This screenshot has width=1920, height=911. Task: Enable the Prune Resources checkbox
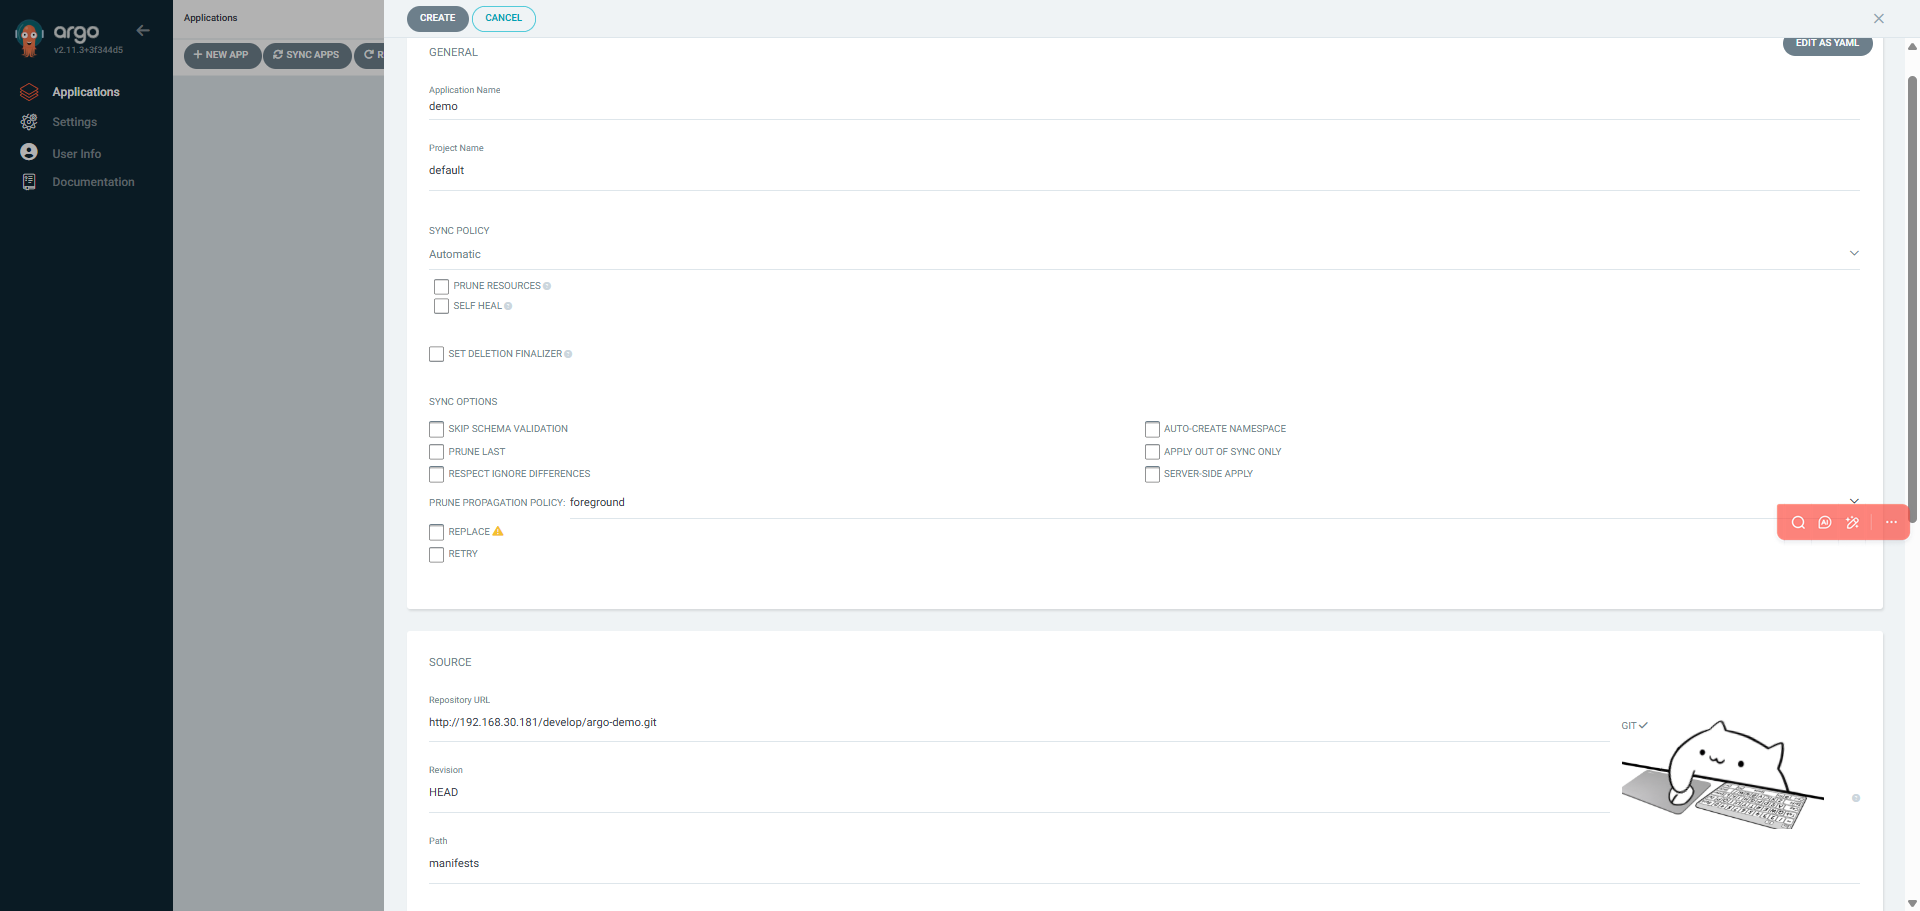[x=441, y=287]
